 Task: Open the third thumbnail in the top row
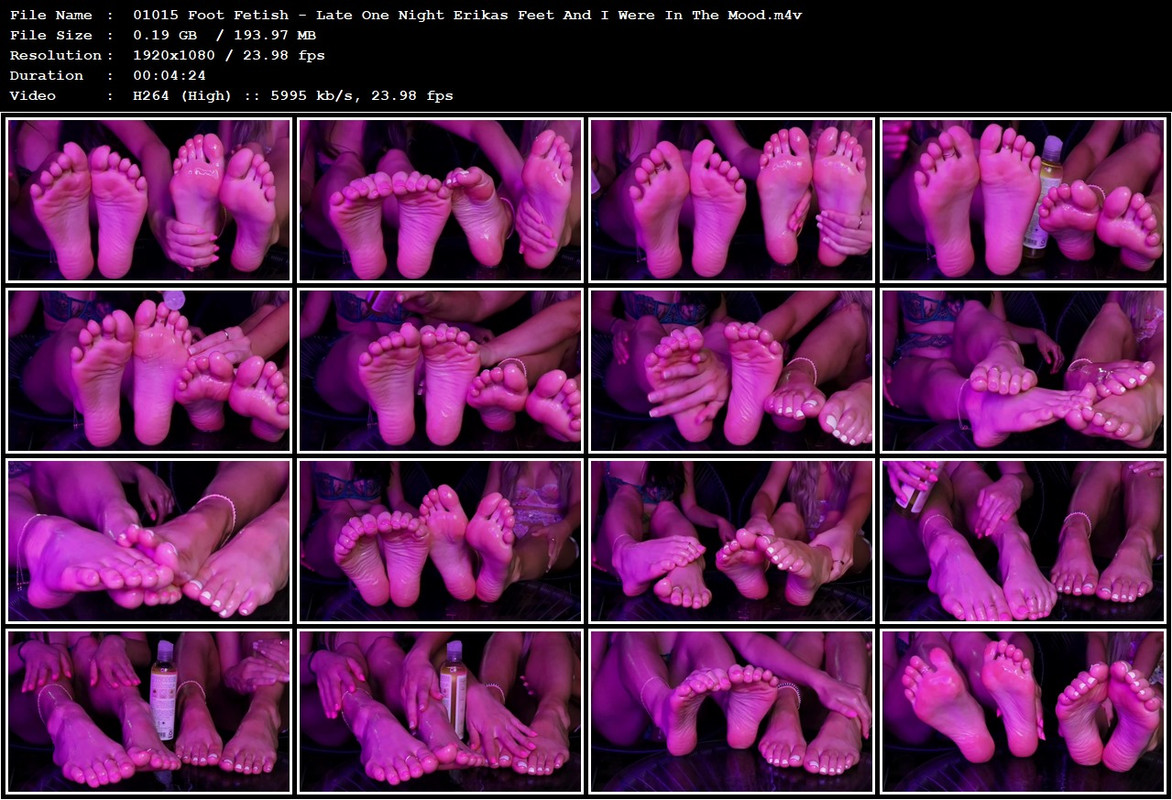coord(732,200)
